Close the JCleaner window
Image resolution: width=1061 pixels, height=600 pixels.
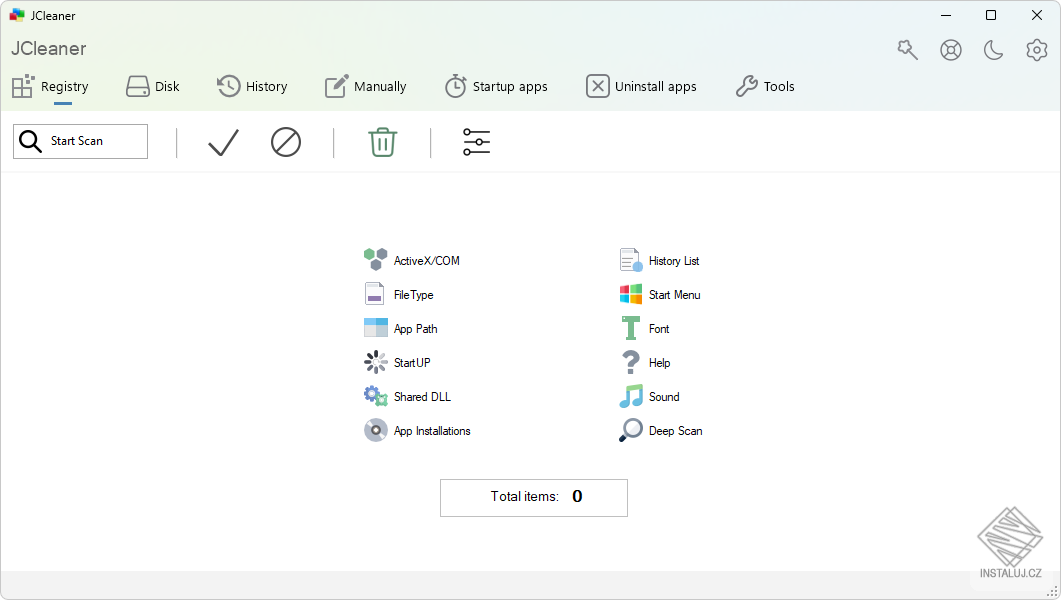1037,15
